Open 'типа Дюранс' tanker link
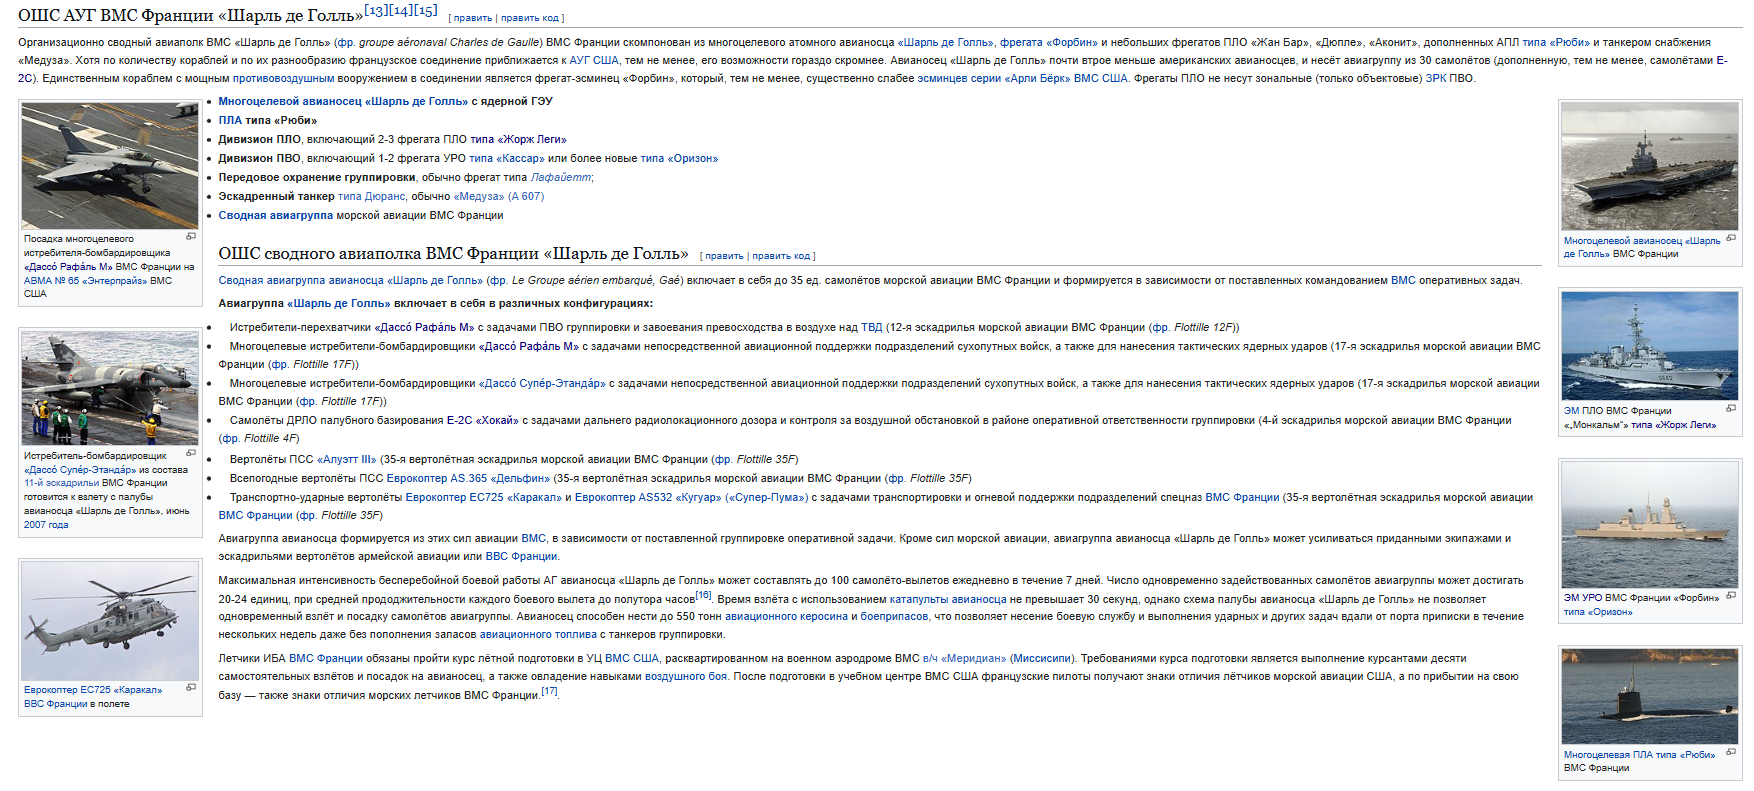 click(x=371, y=196)
